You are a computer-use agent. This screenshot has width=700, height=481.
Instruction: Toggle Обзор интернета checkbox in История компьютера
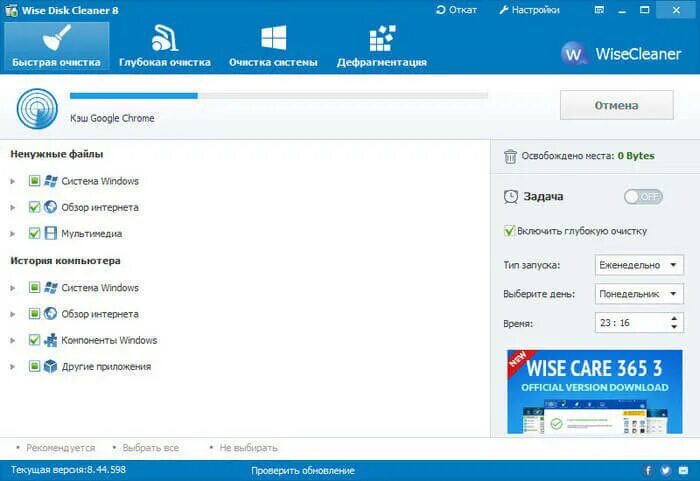pyautogui.click(x=34, y=314)
